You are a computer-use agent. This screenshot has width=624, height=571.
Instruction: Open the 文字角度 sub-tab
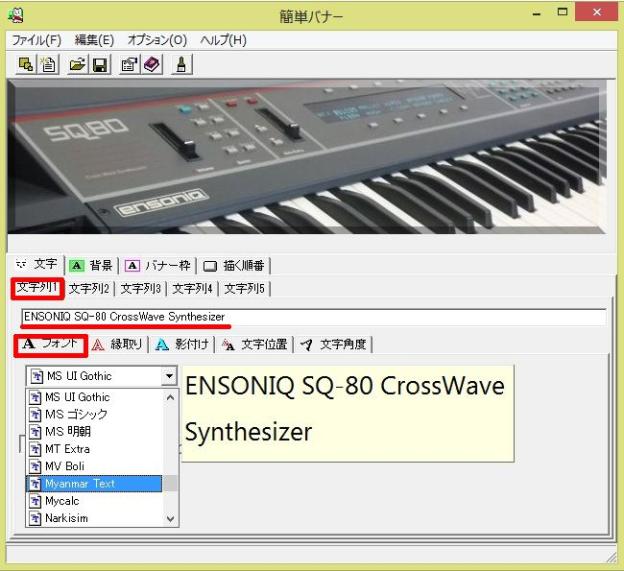pos(333,345)
